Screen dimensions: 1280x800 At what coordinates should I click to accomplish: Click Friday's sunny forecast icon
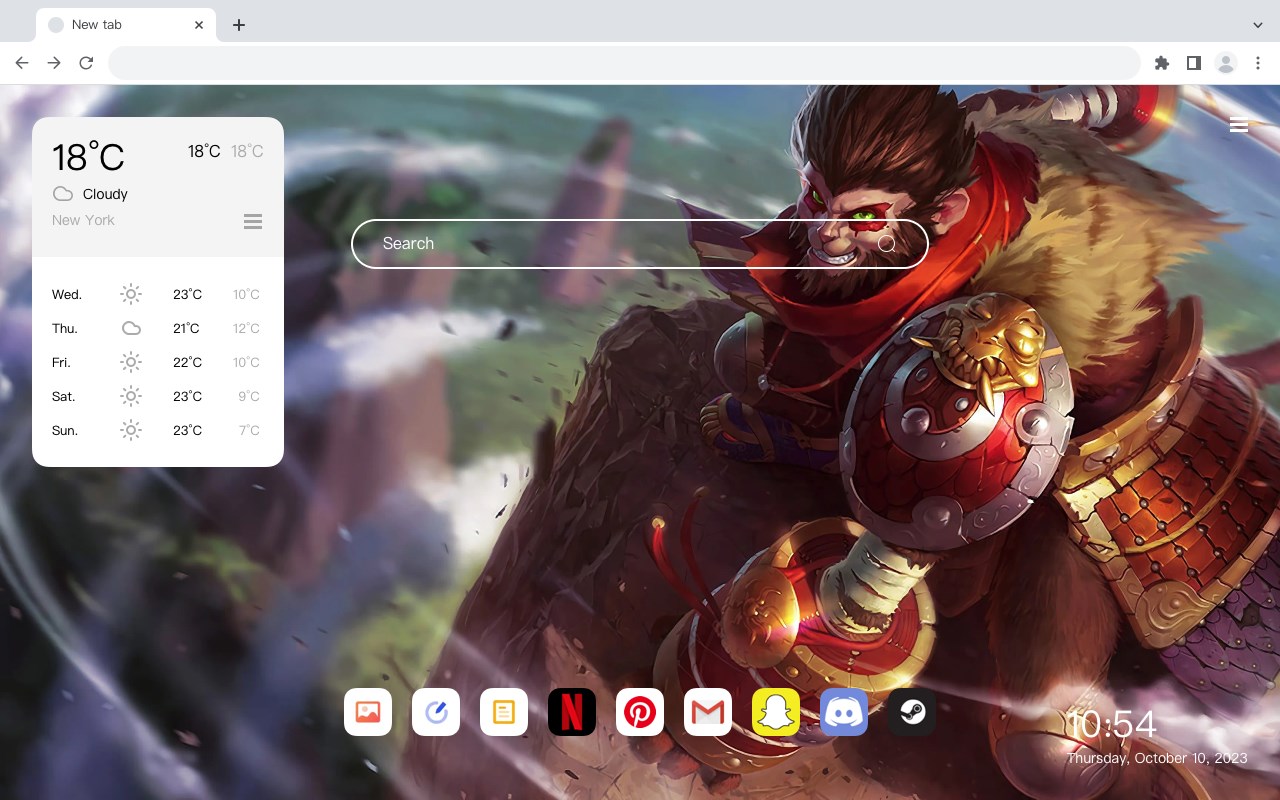point(131,362)
